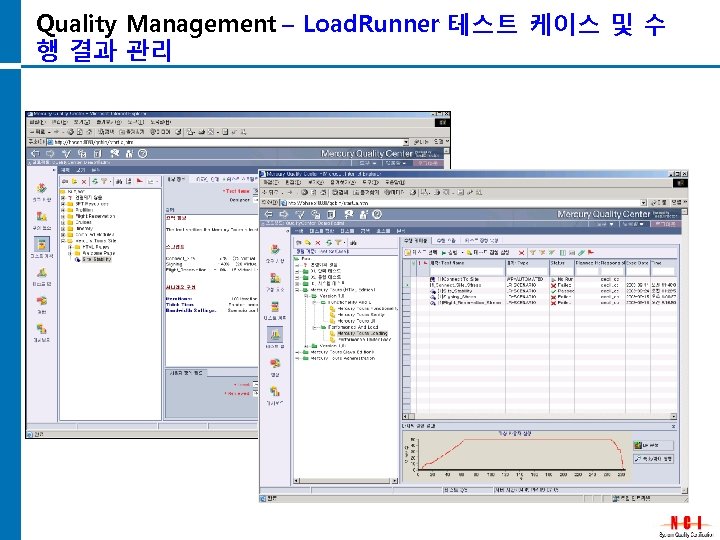Click the scenario button below LR Analysis button
Image resolution: width=720 pixels, height=540 pixels.
pos(653,459)
